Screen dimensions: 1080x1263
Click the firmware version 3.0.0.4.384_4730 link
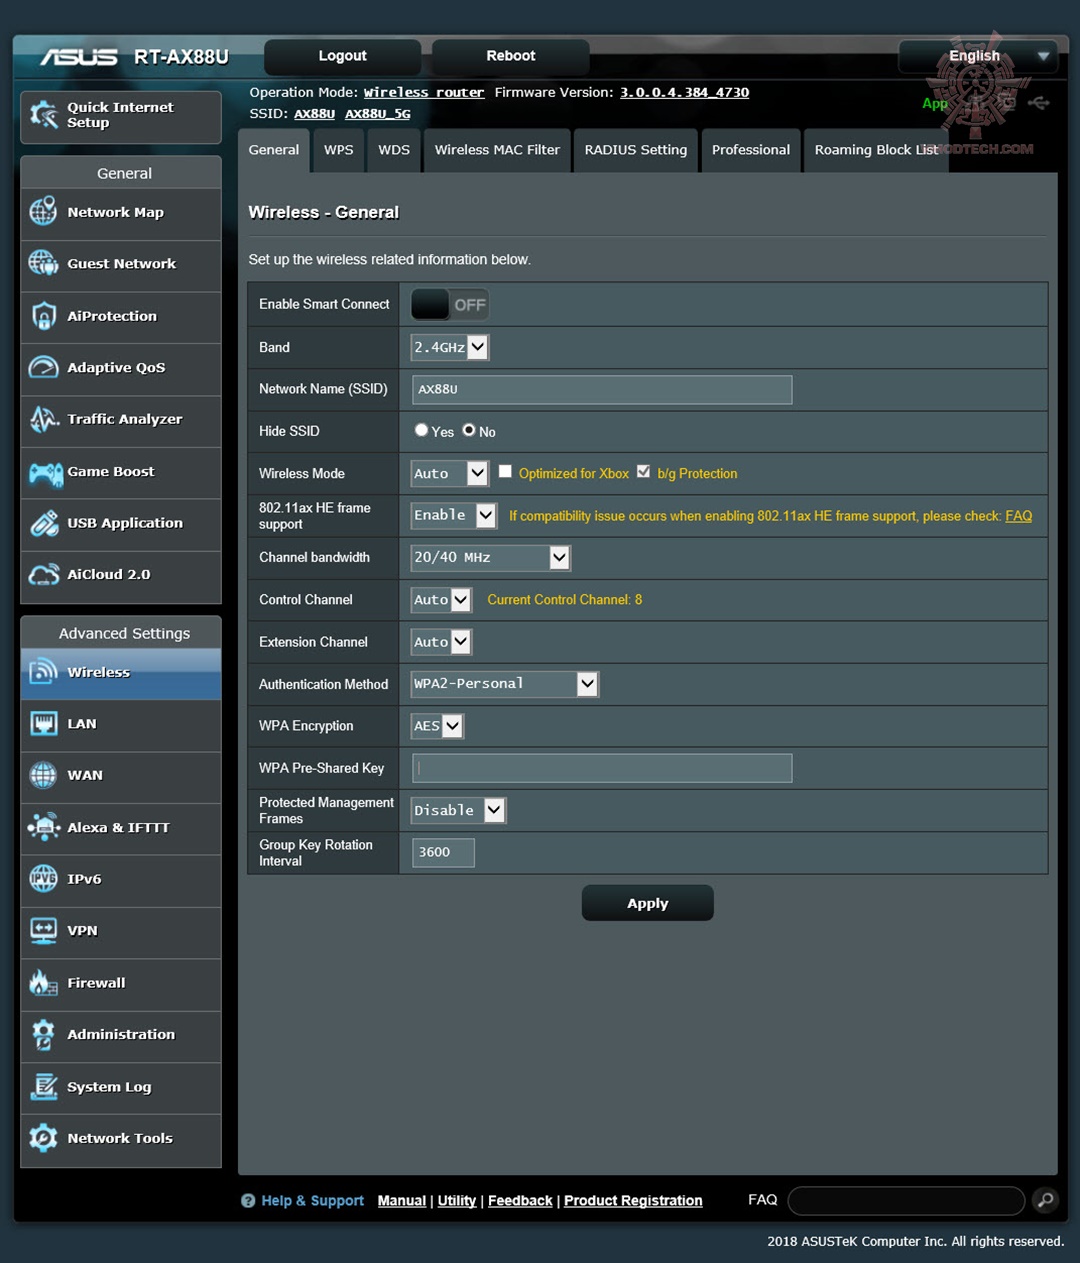[684, 92]
